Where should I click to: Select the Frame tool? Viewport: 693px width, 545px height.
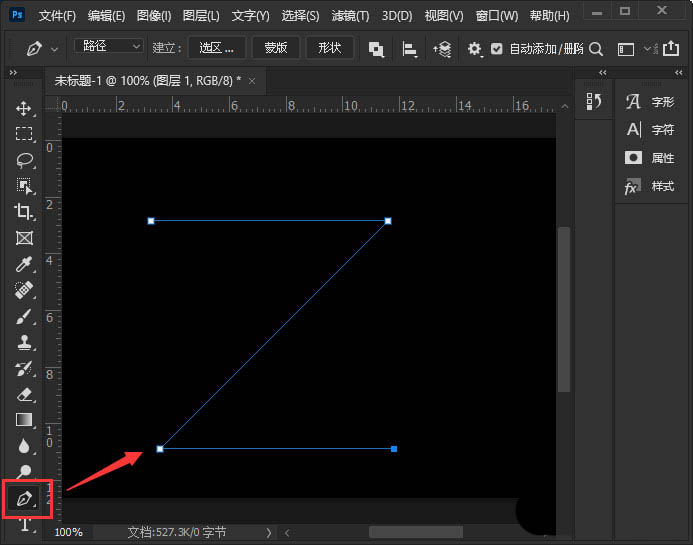24,238
